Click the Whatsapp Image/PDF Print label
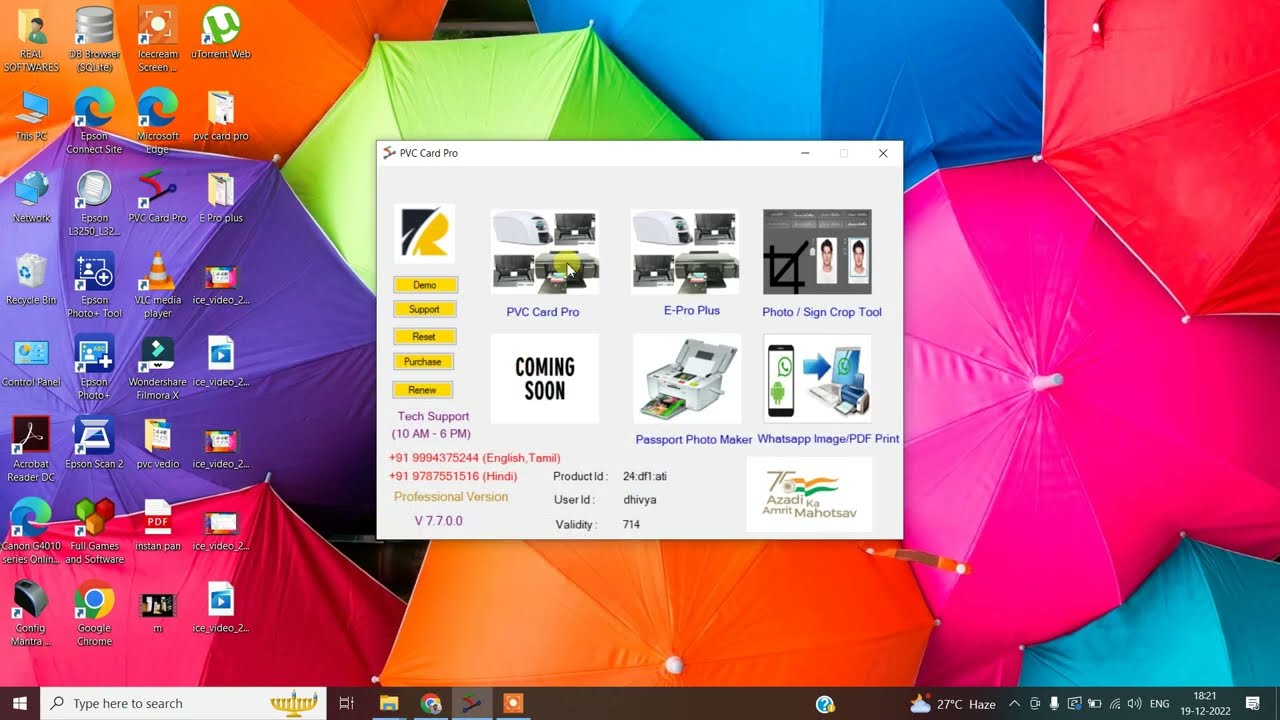 click(828, 439)
